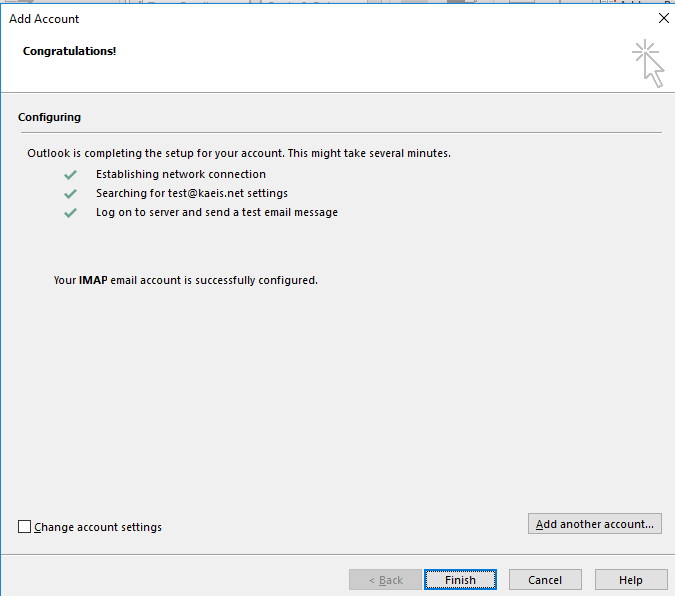Click checkmark beside Searching for test@kaeis.net settings

pos(70,193)
